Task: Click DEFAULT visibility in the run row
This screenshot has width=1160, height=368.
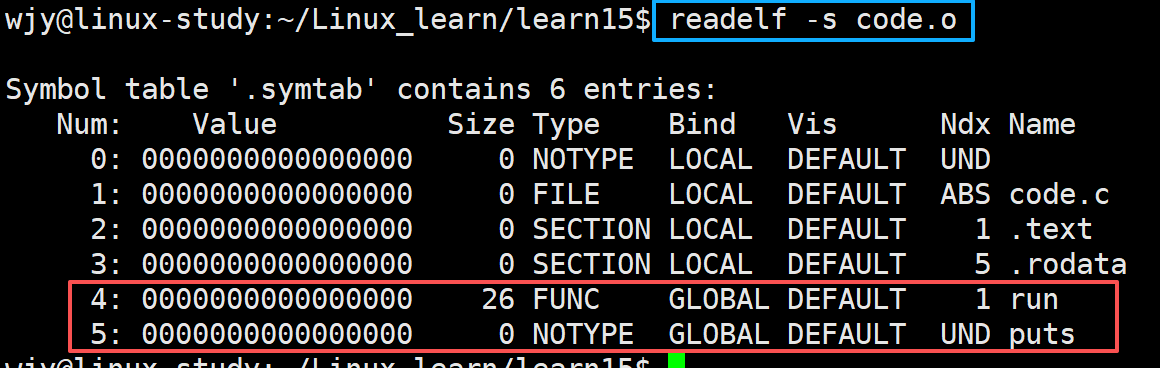Action: point(846,299)
